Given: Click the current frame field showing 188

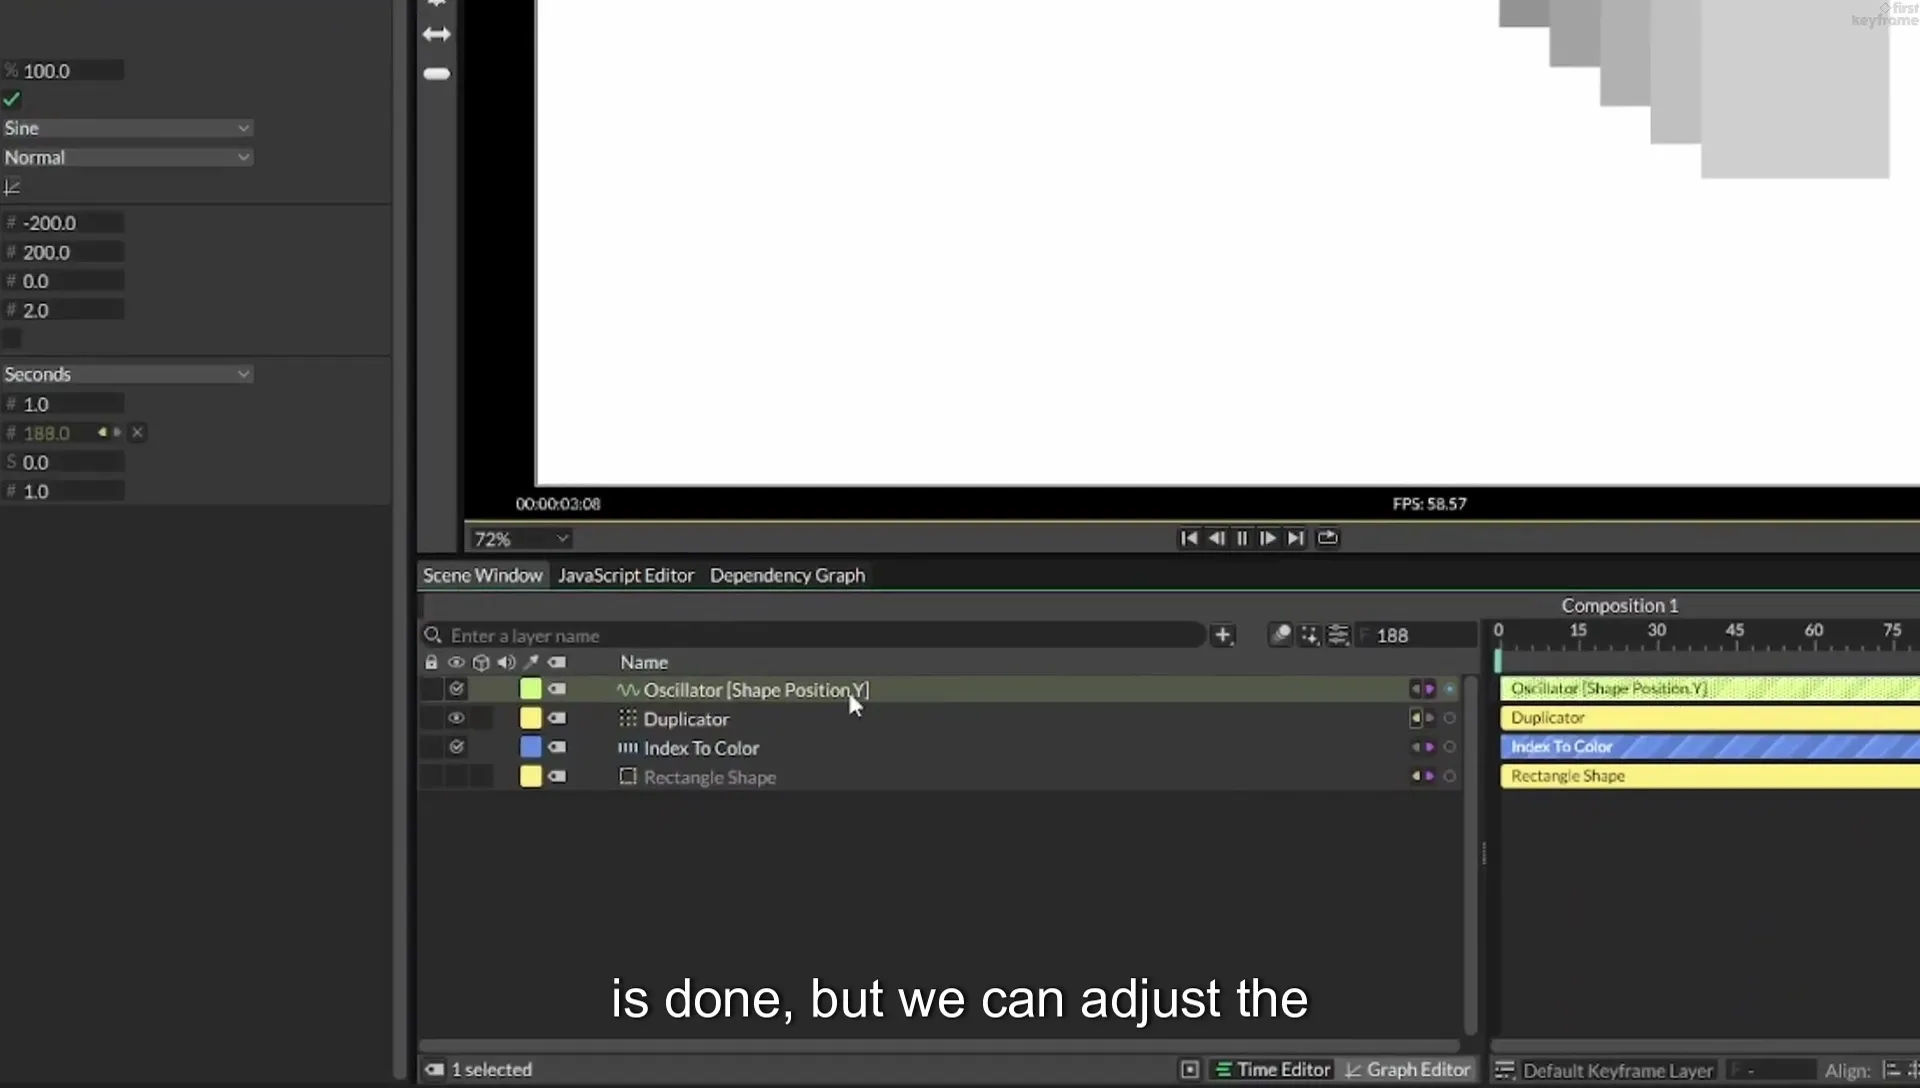Looking at the screenshot, I should [x=1417, y=635].
